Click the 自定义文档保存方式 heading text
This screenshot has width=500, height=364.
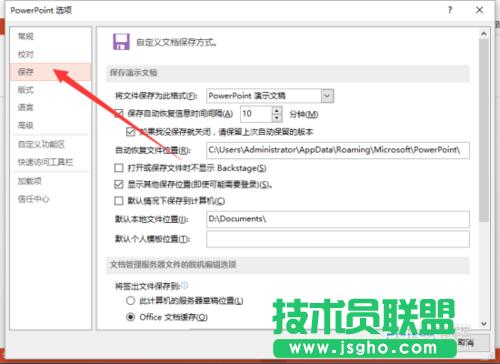[177, 43]
